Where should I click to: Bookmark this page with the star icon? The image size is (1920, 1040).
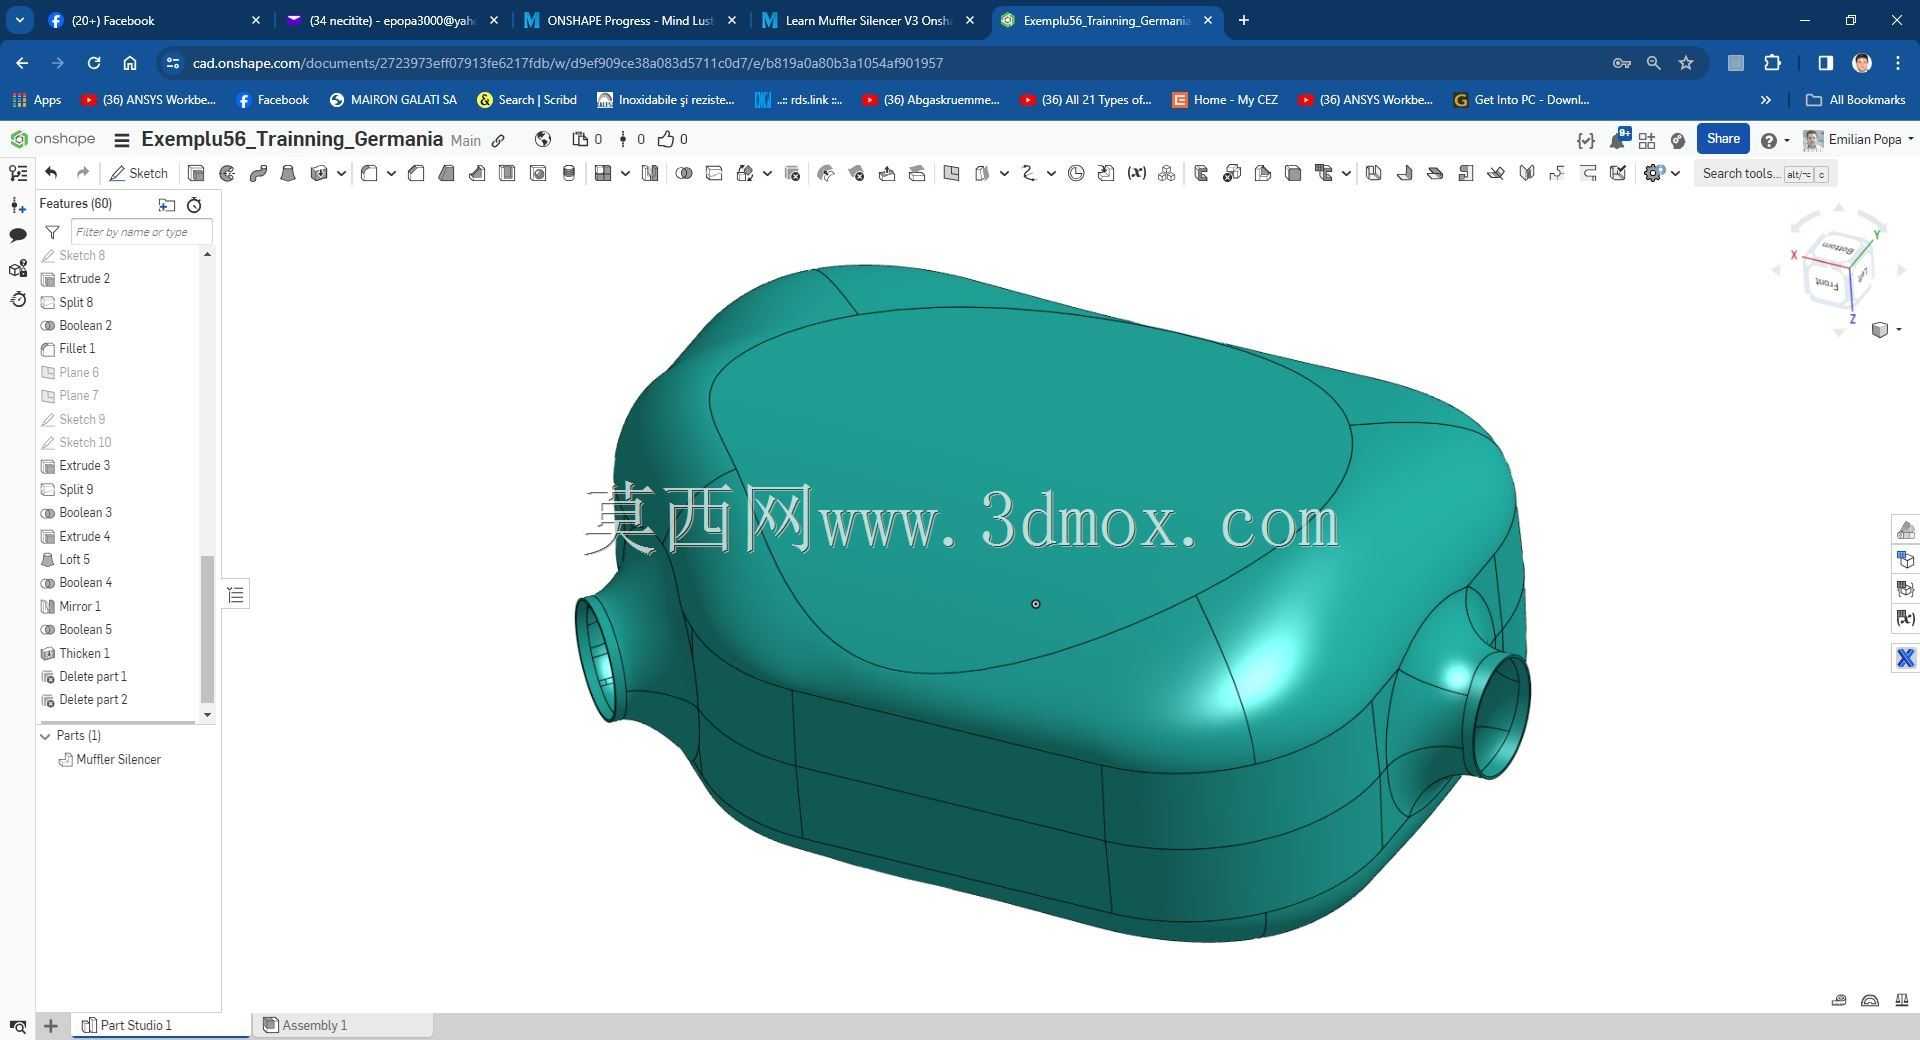(x=1686, y=63)
